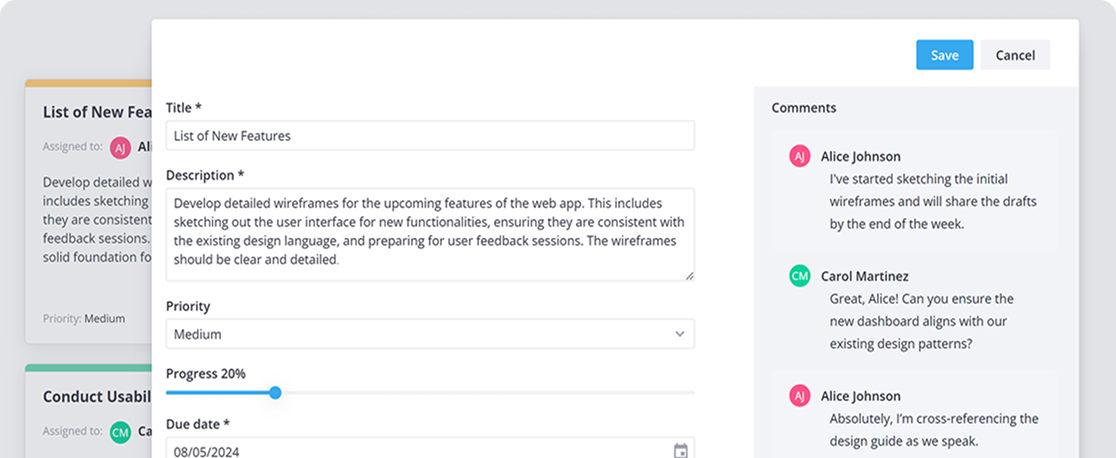Focus the Title input field
Image resolution: width=1116 pixels, height=458 pixels.
coord(430,135)
